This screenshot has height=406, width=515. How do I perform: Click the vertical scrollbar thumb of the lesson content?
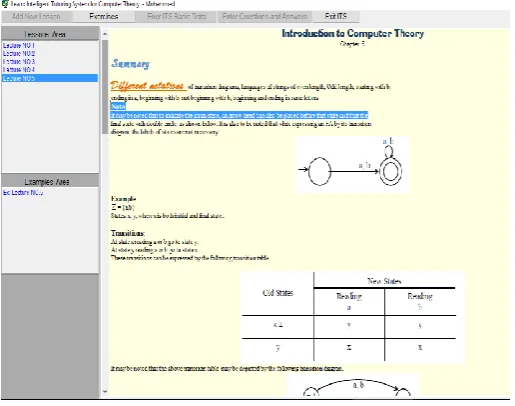coord(105,87)
